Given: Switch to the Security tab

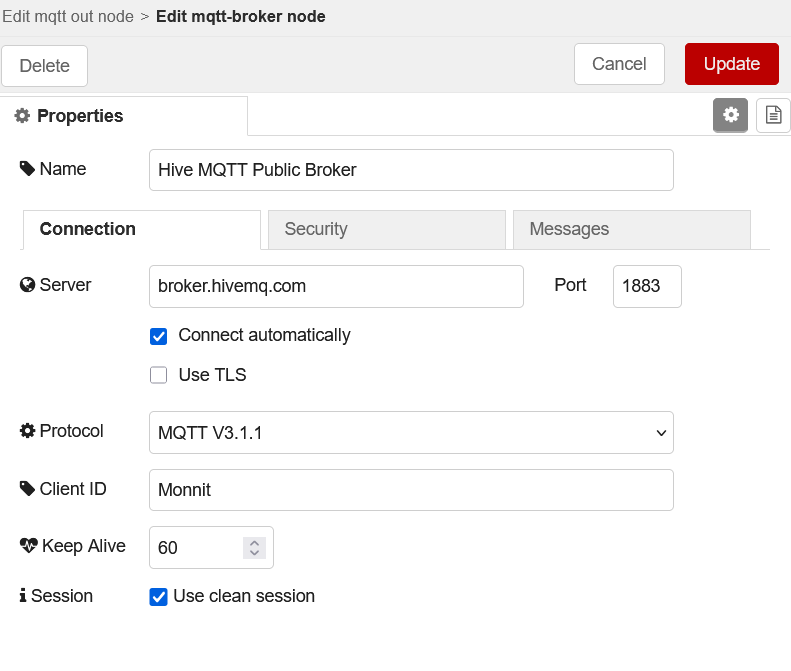Looking at the screenshot, I should point(386,230).
